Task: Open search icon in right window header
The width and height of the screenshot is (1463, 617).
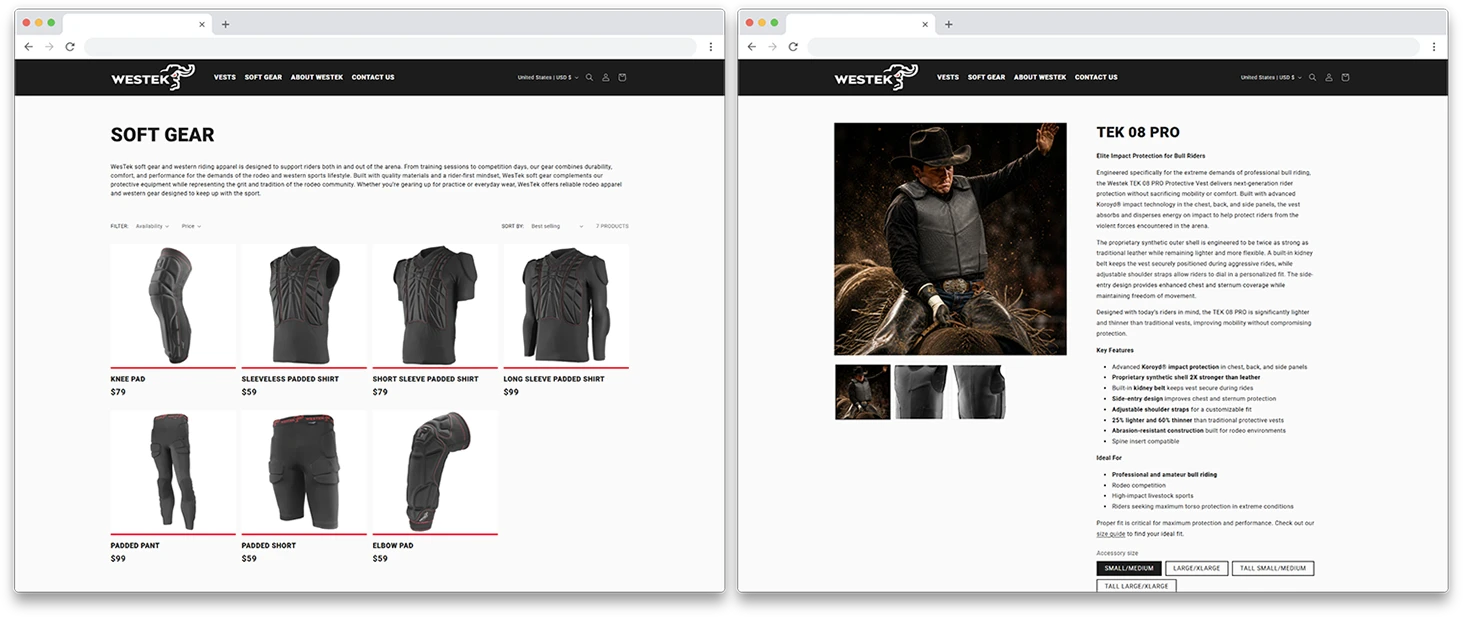Action: (x=1312, y=77)
